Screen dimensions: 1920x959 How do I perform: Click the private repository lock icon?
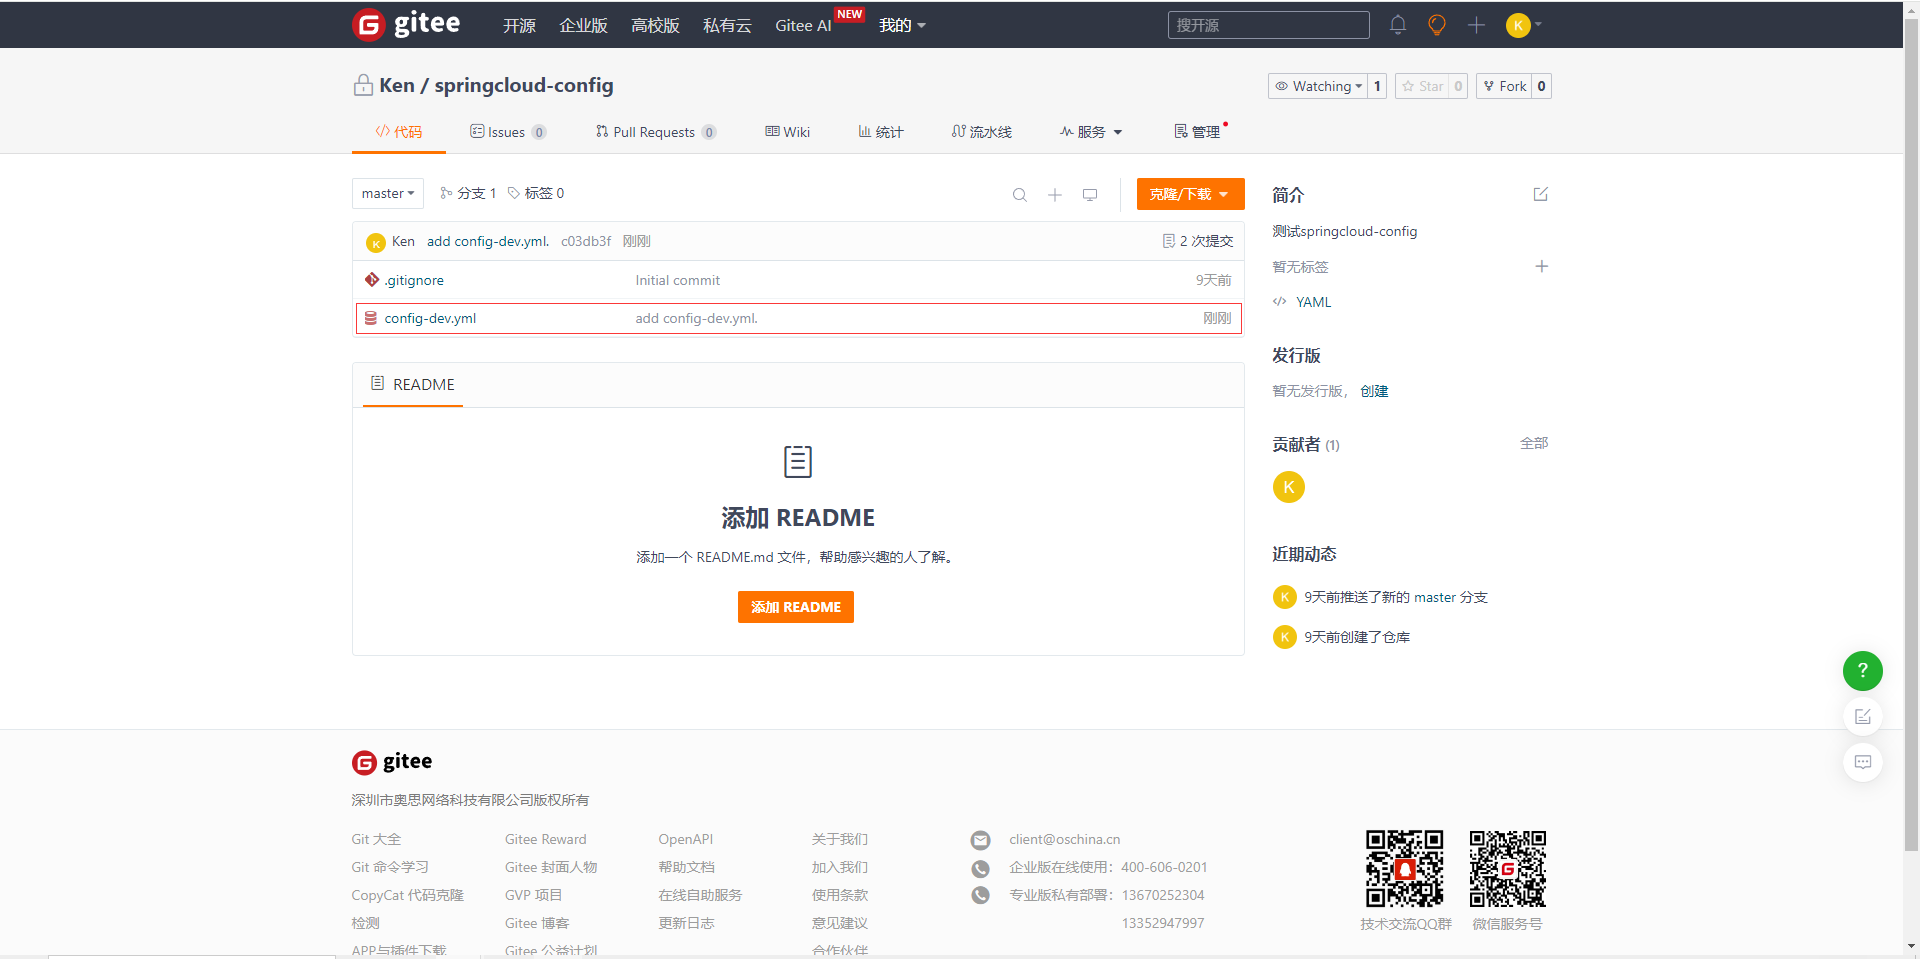363,86
